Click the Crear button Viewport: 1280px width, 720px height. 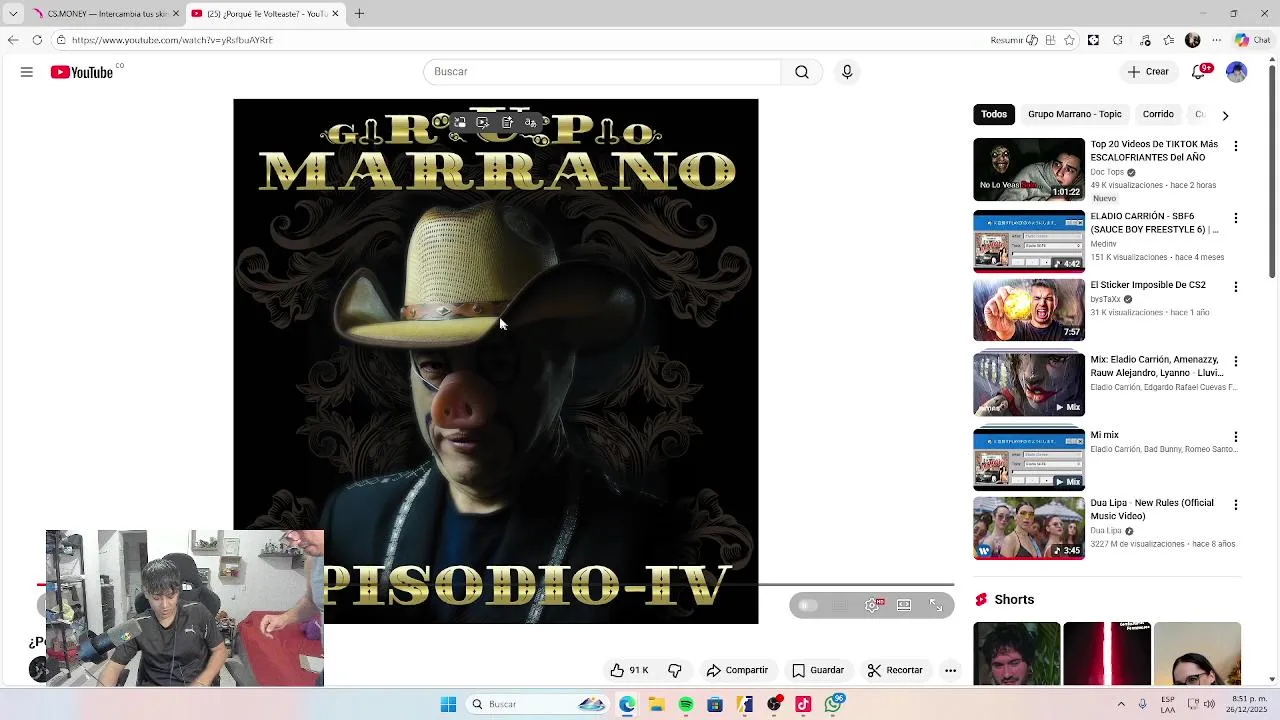(x=1148, y=72)
